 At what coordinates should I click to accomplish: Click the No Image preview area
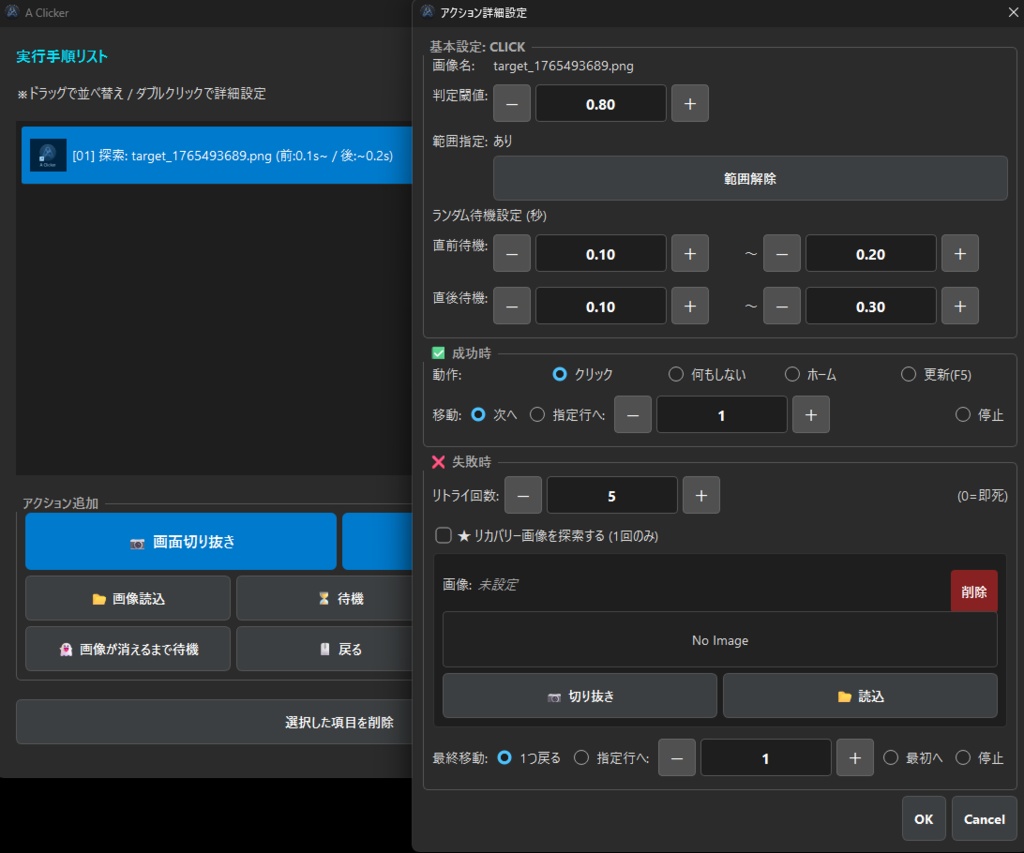[720, 640]
